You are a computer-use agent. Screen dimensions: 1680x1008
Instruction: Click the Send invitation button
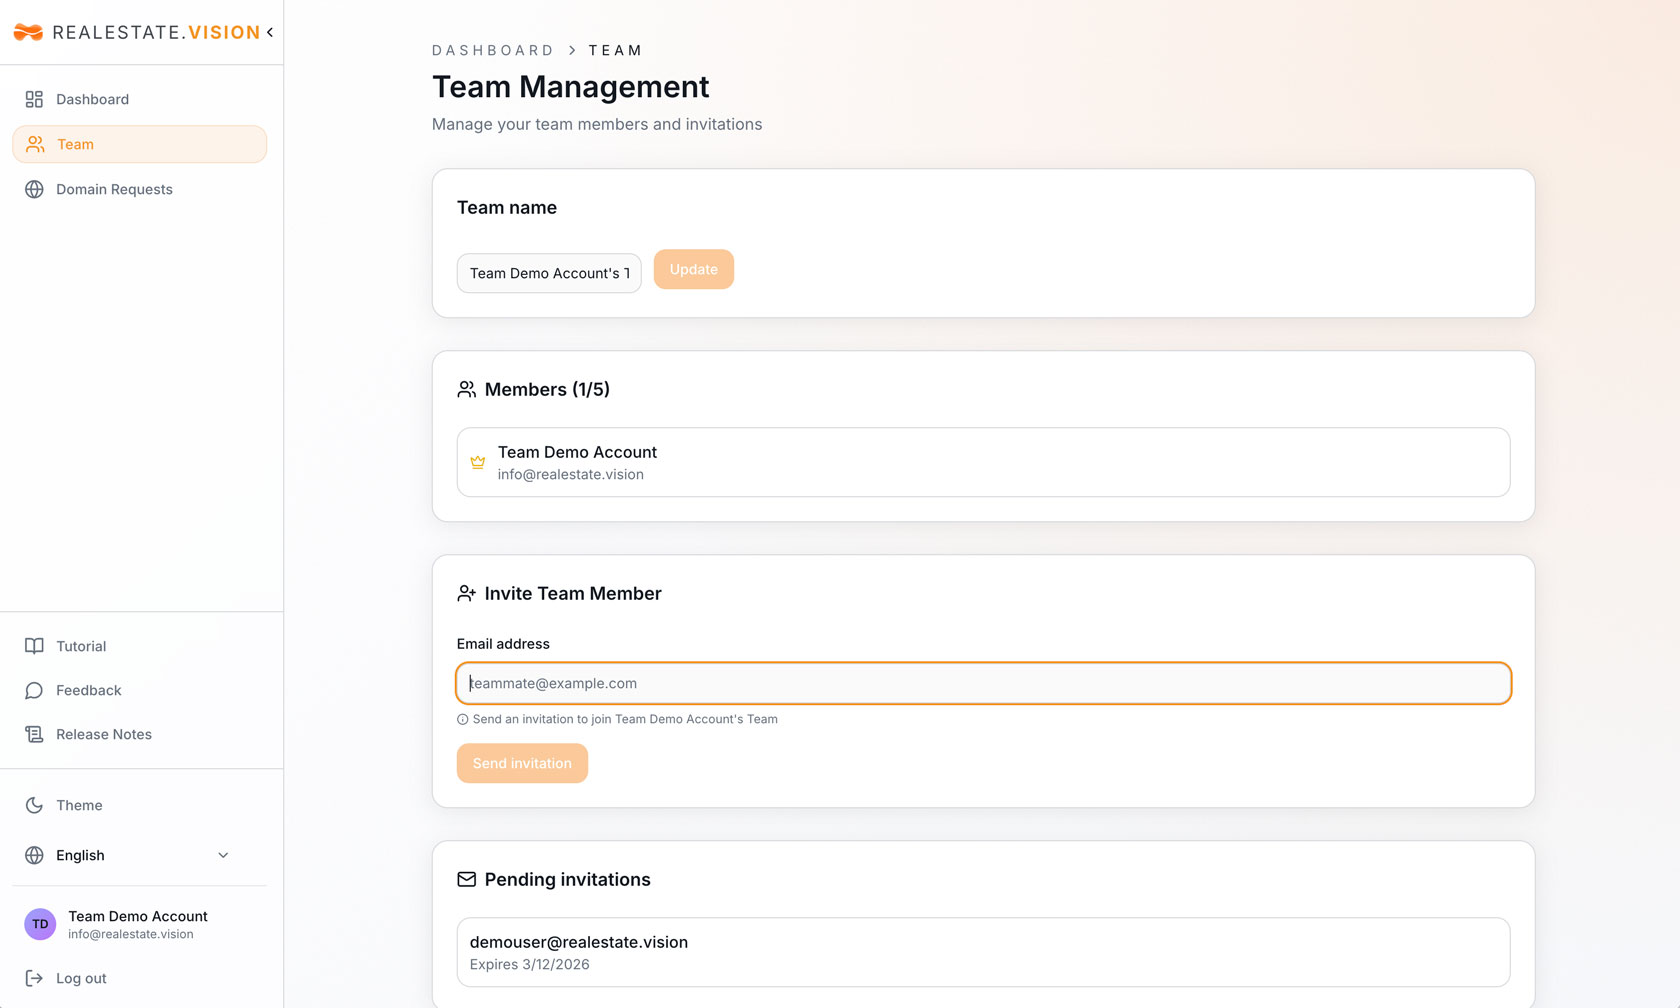click(x=521, y=763)
